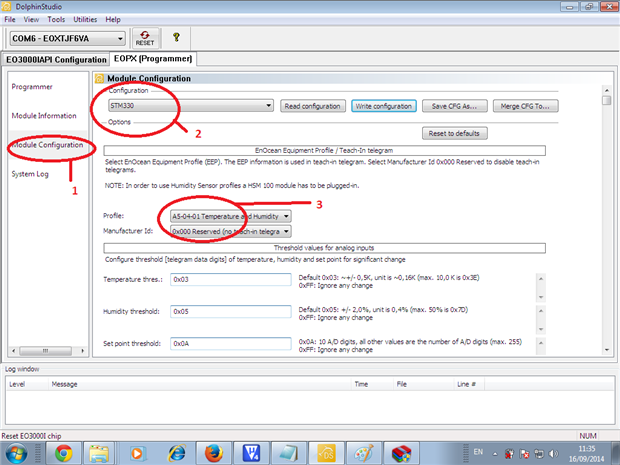This screenshot has width=620, height=465.
Task: Expand the STM330 configuration dropdown
Action: tap(269, 106)
